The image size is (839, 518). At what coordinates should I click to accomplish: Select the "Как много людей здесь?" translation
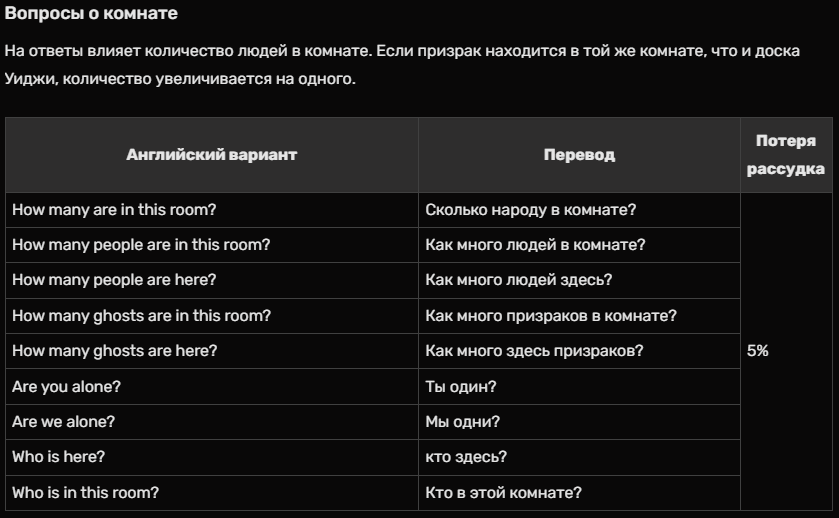518,280
